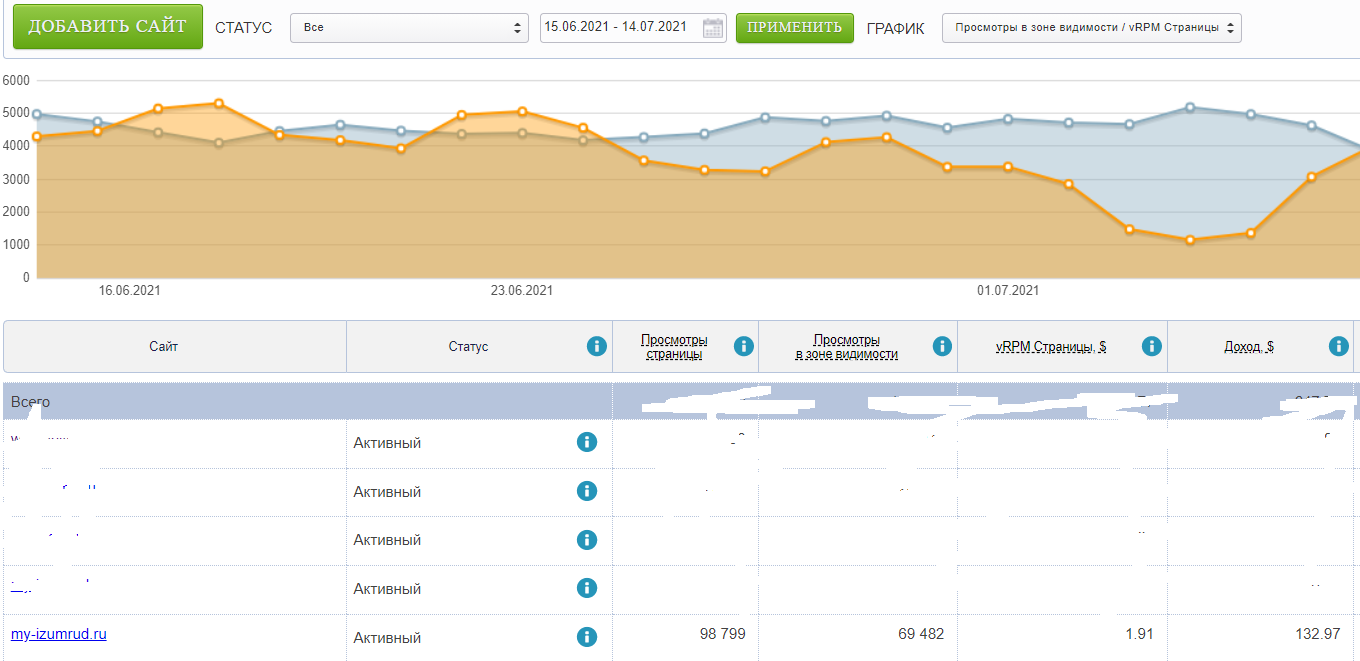This screenshot has width=1360, height=661.
Task: Click status info icon in my-izumrud.ru row
Action: coord(587,637)
